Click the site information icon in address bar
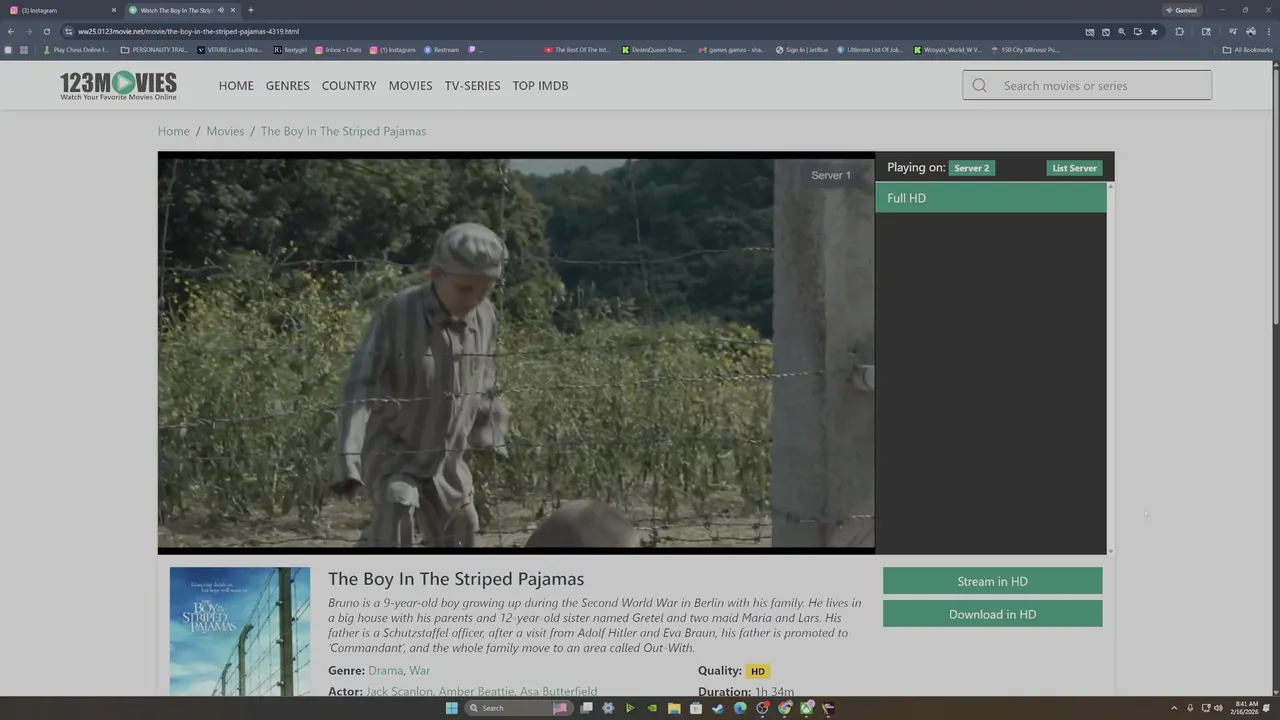 (68, 31)
